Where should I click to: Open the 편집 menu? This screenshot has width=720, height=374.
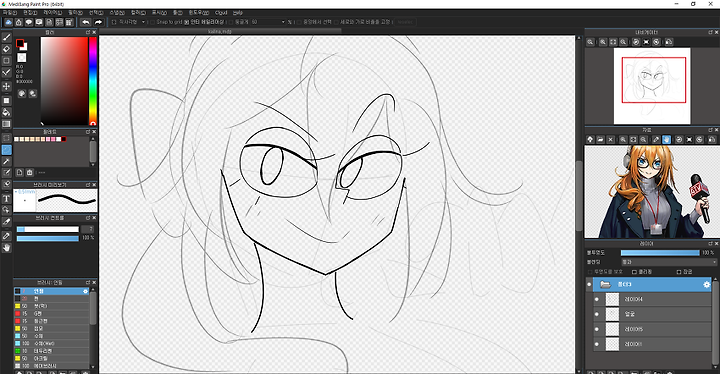tap(30, 13)
